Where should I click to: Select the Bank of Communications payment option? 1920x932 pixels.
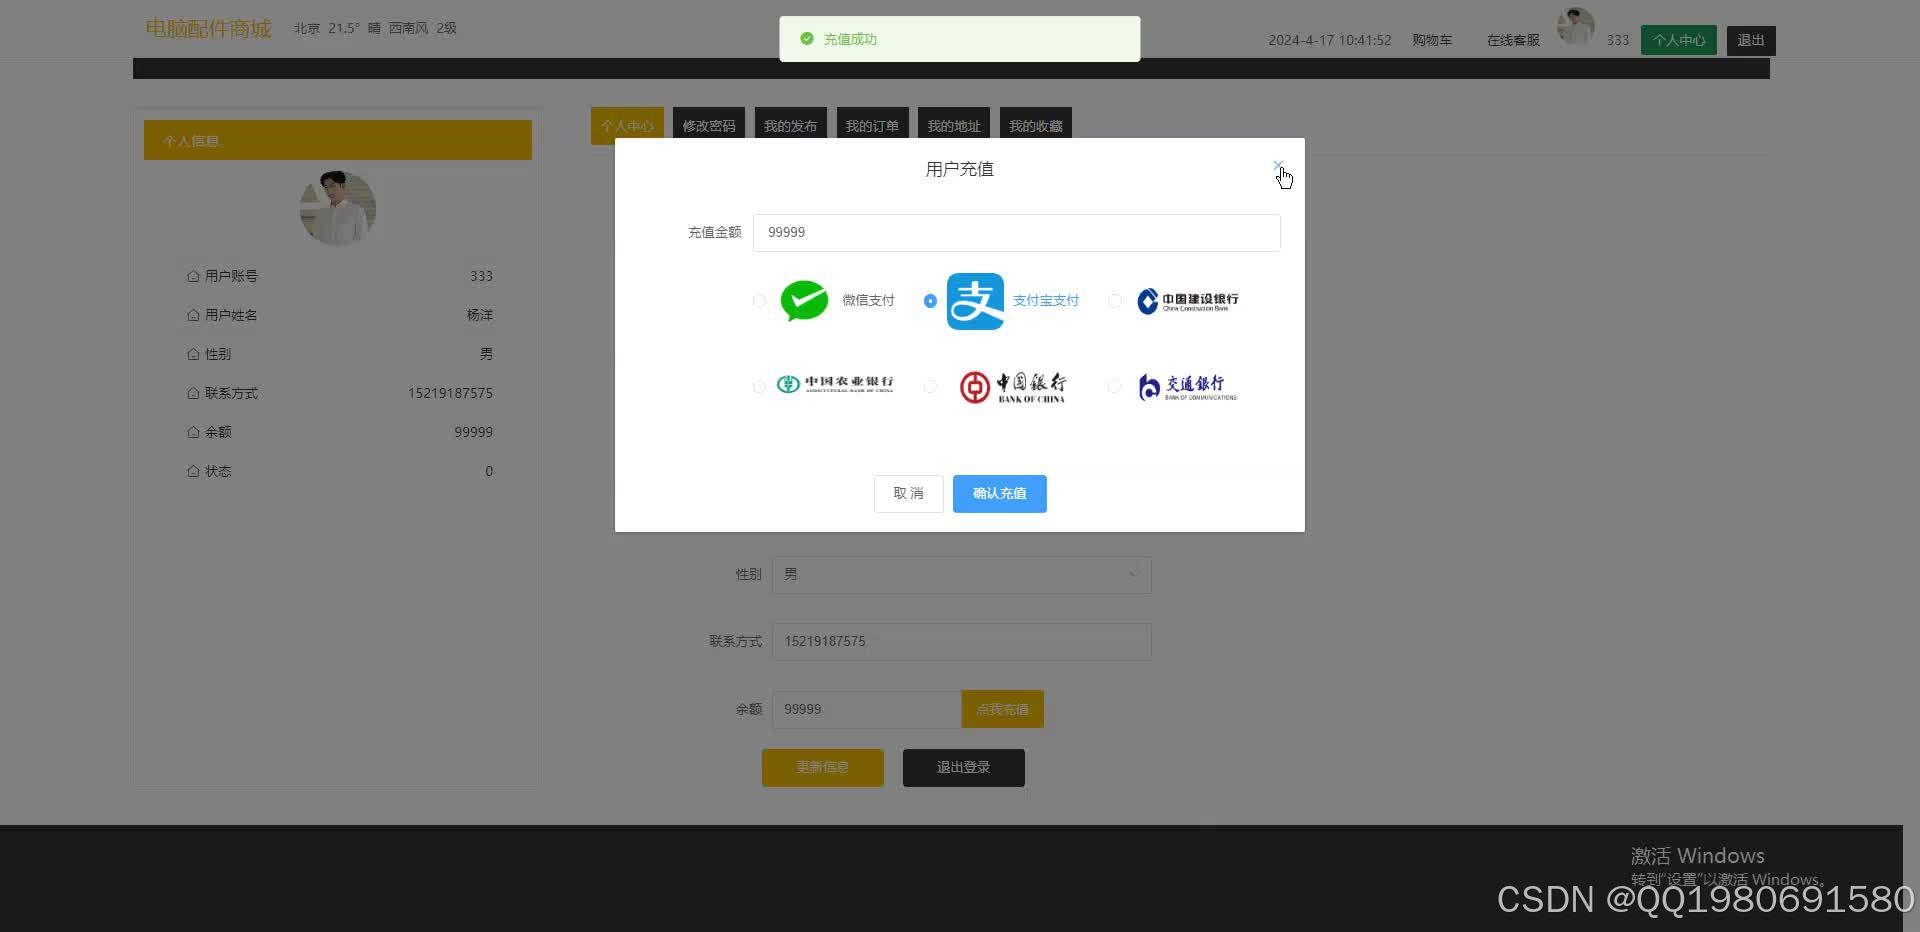tap(1114, 386)
